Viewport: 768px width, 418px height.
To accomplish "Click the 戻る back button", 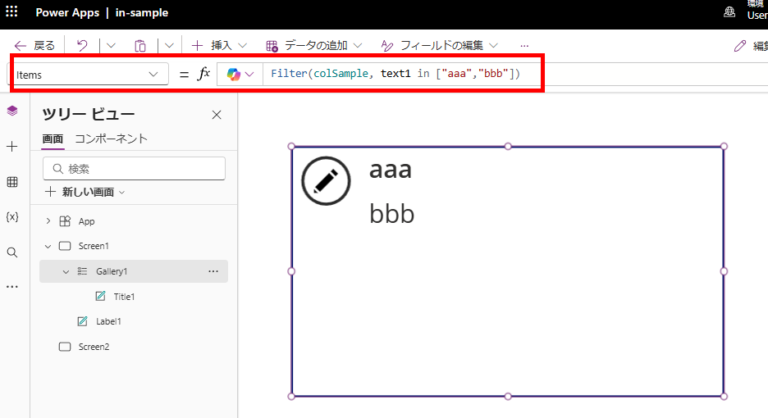I will click(35, 46).
